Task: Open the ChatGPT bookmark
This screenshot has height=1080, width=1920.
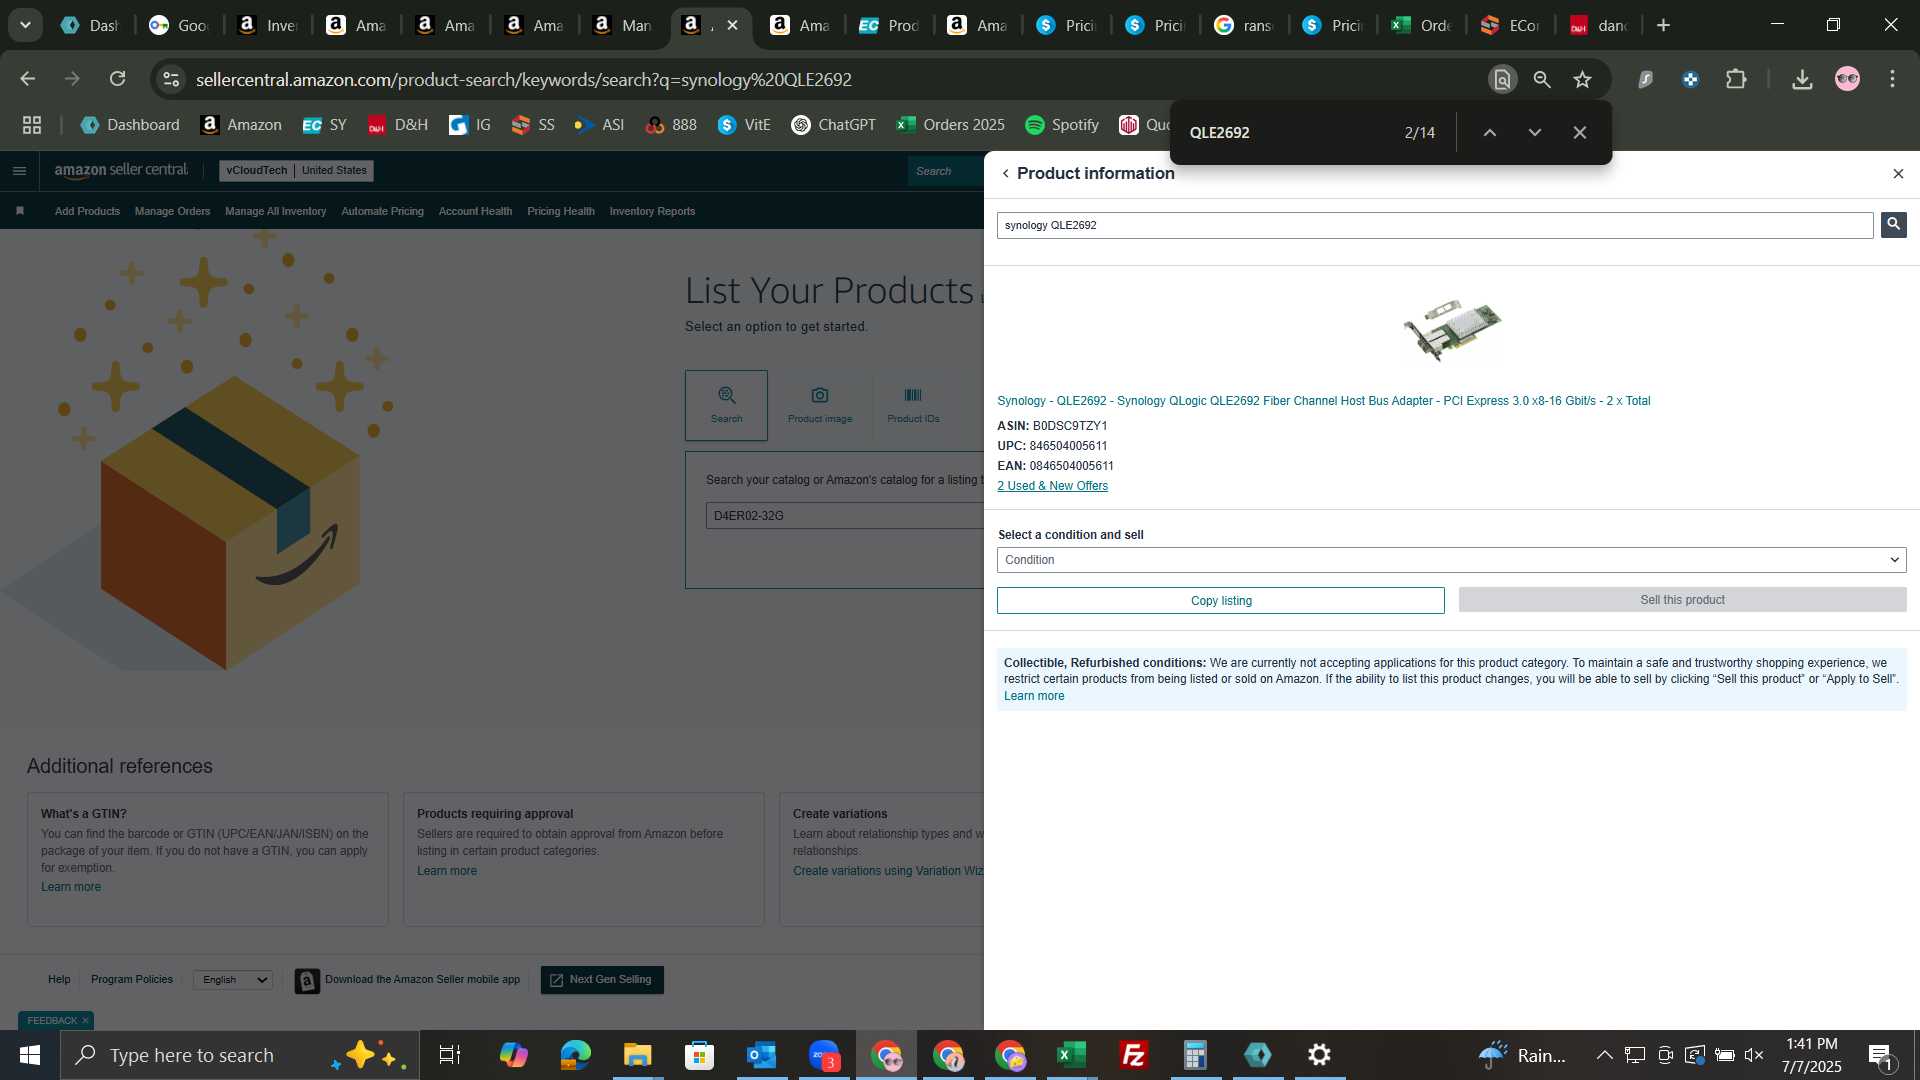Action: 833,125
